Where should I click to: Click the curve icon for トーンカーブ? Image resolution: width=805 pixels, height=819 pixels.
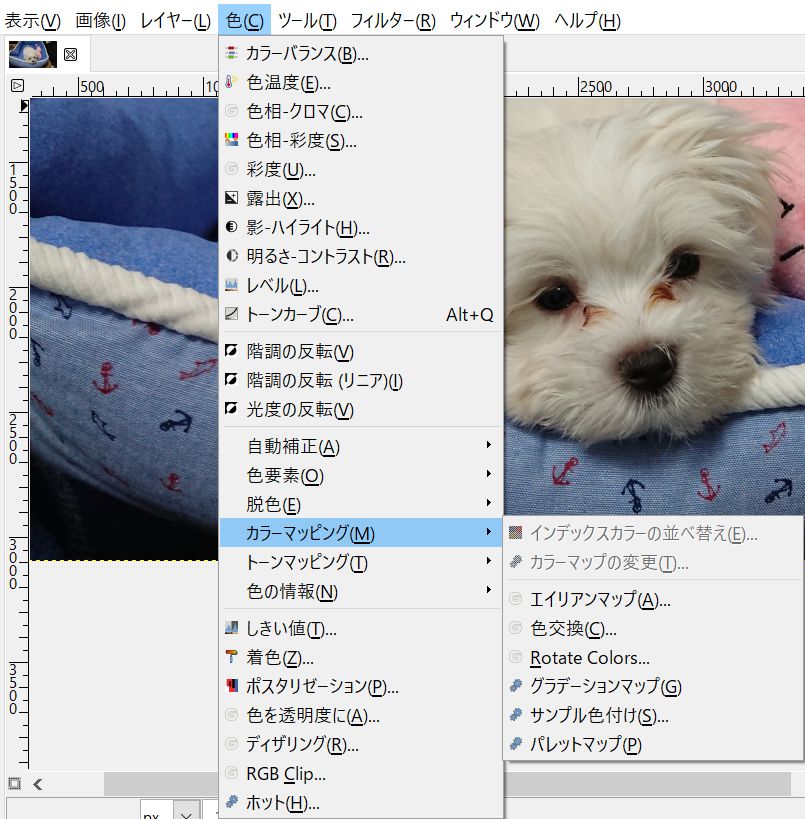(x=231, y=314)
